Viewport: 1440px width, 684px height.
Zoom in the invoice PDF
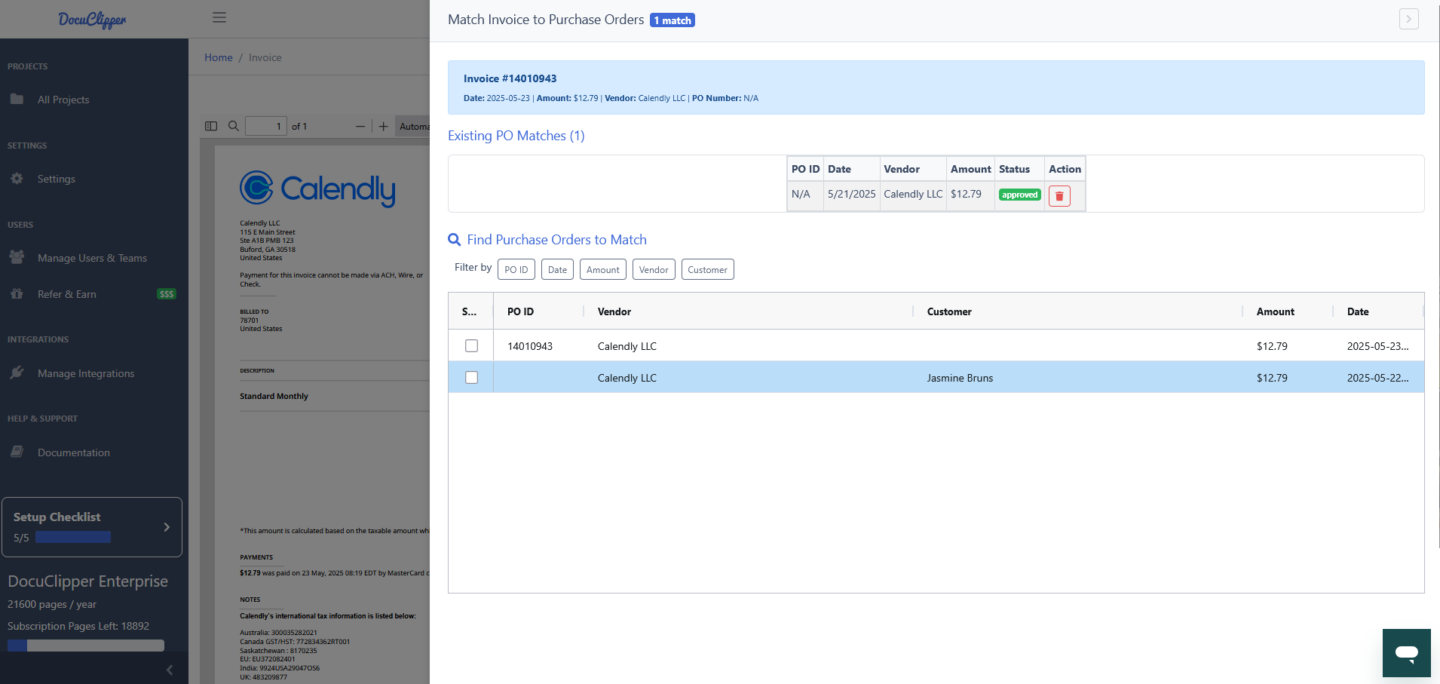[x=383, y=127]
